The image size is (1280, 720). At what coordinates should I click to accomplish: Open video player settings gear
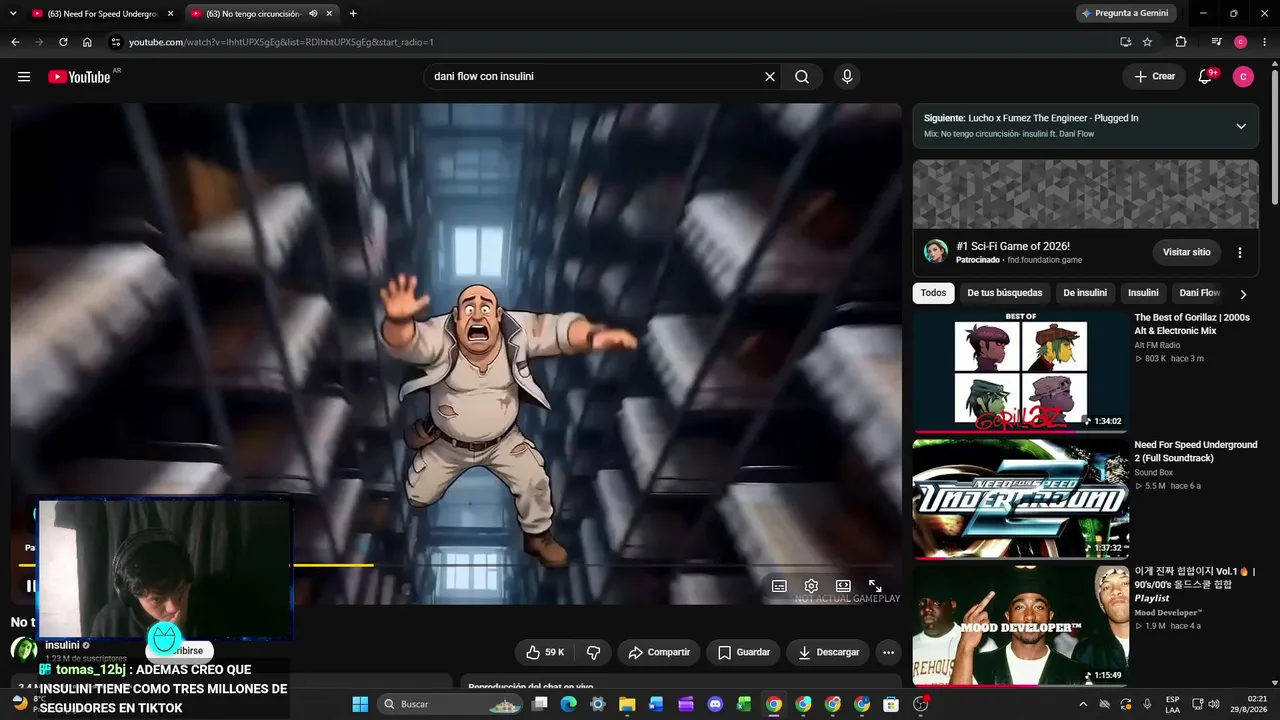pos(811,586)
